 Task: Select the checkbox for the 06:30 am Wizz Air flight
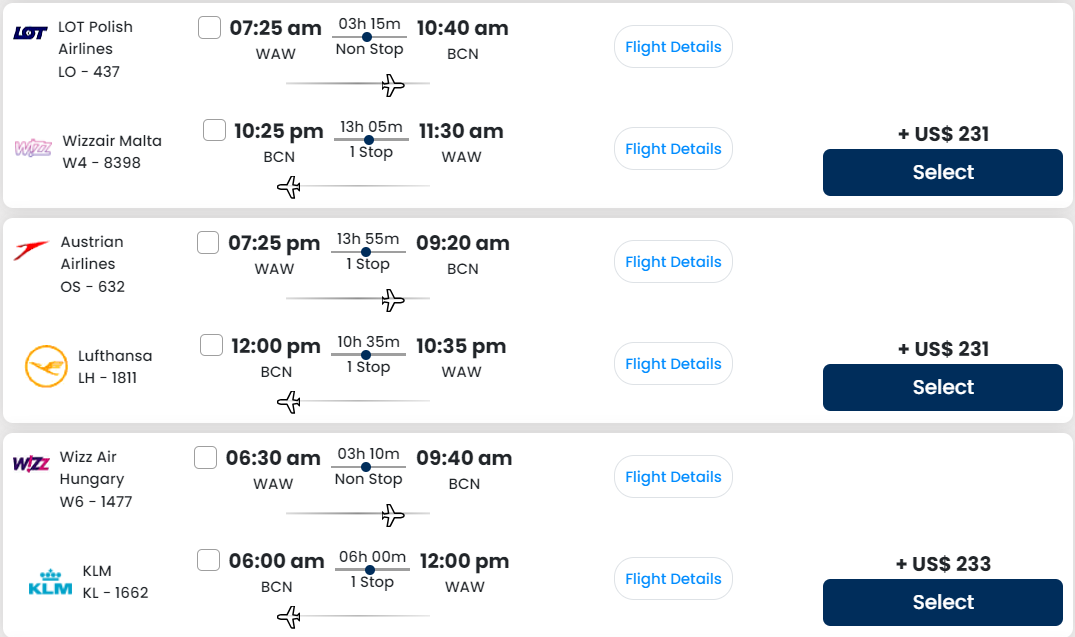tap(205, 458)
